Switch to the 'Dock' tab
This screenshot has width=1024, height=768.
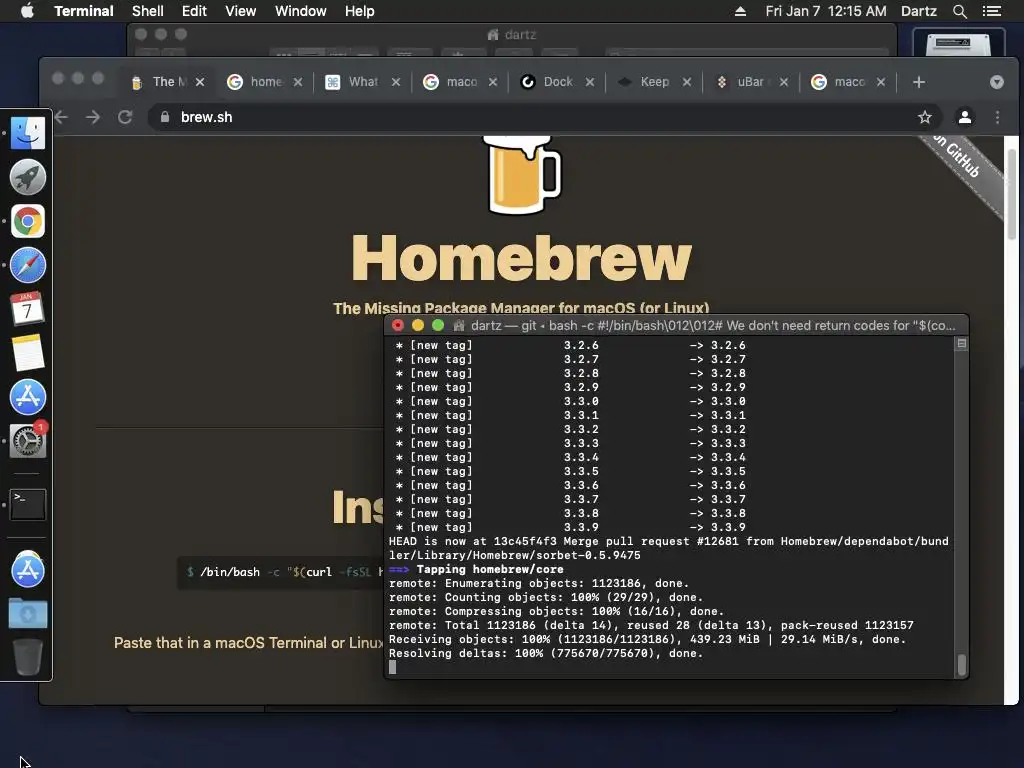[x=557, y=82]
